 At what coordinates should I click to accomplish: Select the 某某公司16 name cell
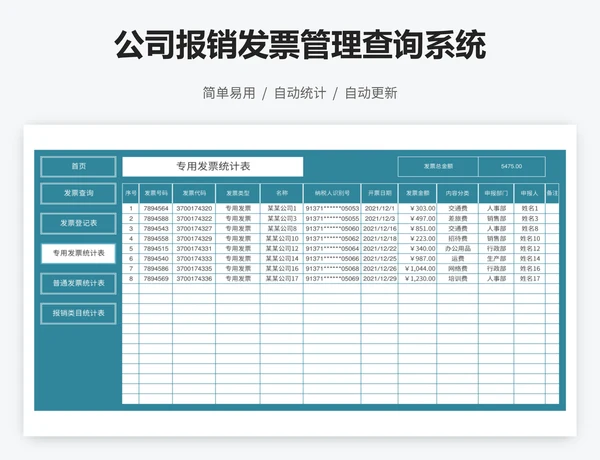point(282,269)
